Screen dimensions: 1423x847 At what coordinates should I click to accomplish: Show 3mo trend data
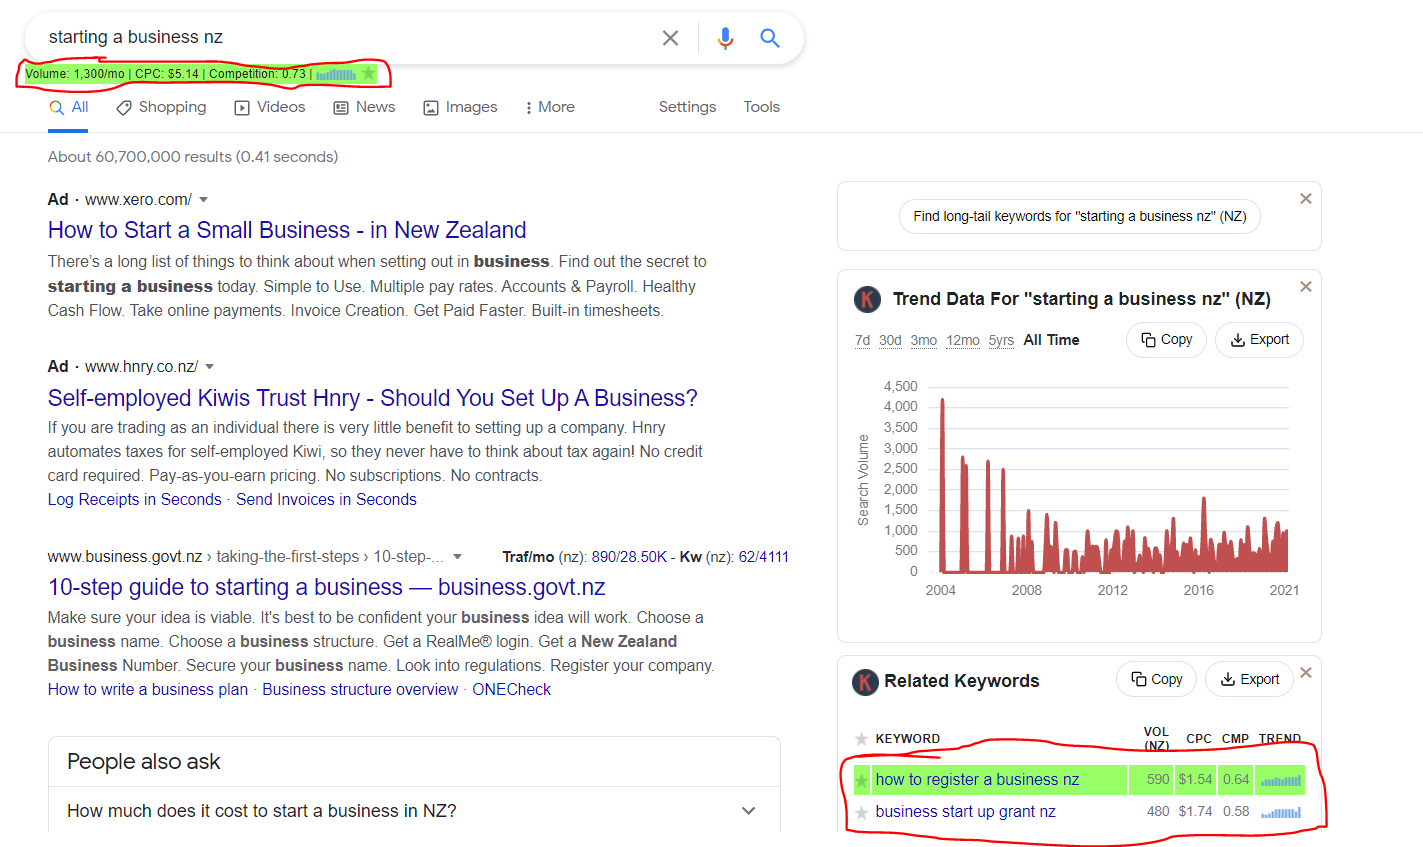(x=924, y=340)
